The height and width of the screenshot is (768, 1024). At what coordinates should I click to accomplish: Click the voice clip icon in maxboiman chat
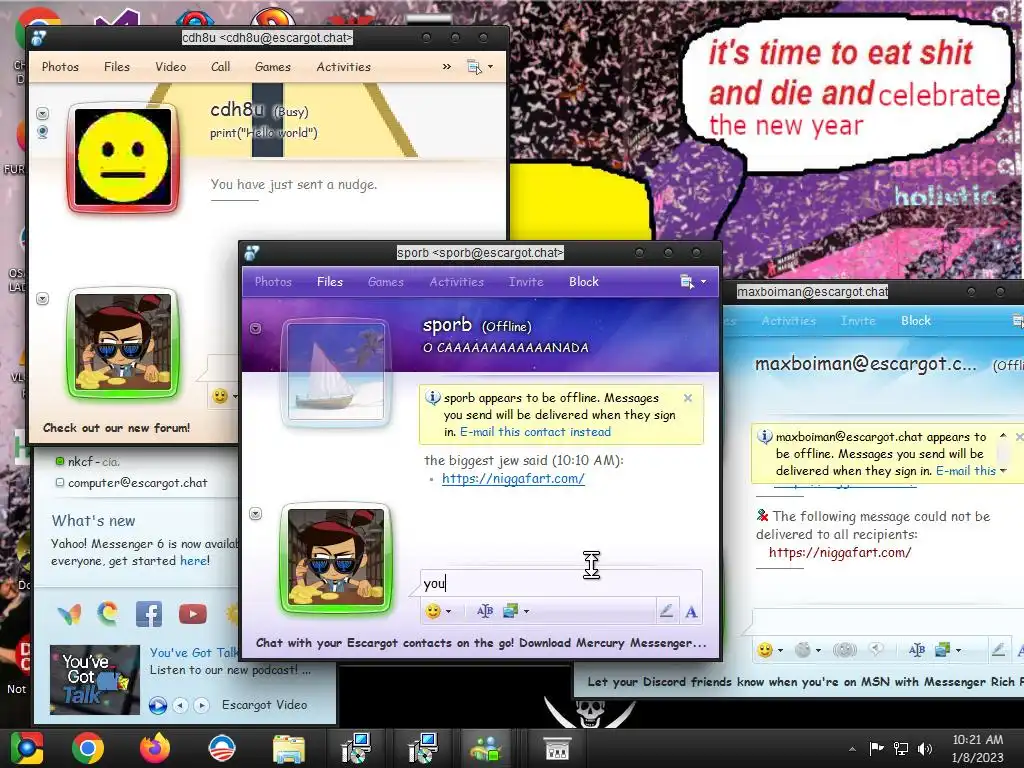click(x=876, y=649)
